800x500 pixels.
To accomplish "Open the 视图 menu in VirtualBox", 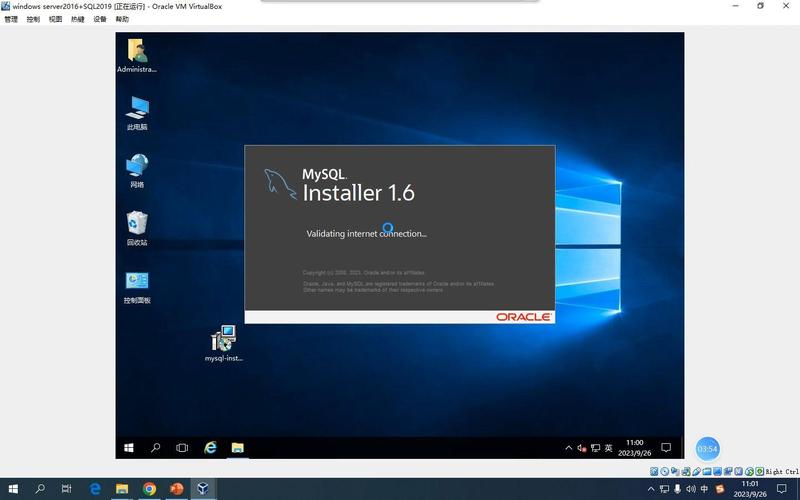I will 56,19.
